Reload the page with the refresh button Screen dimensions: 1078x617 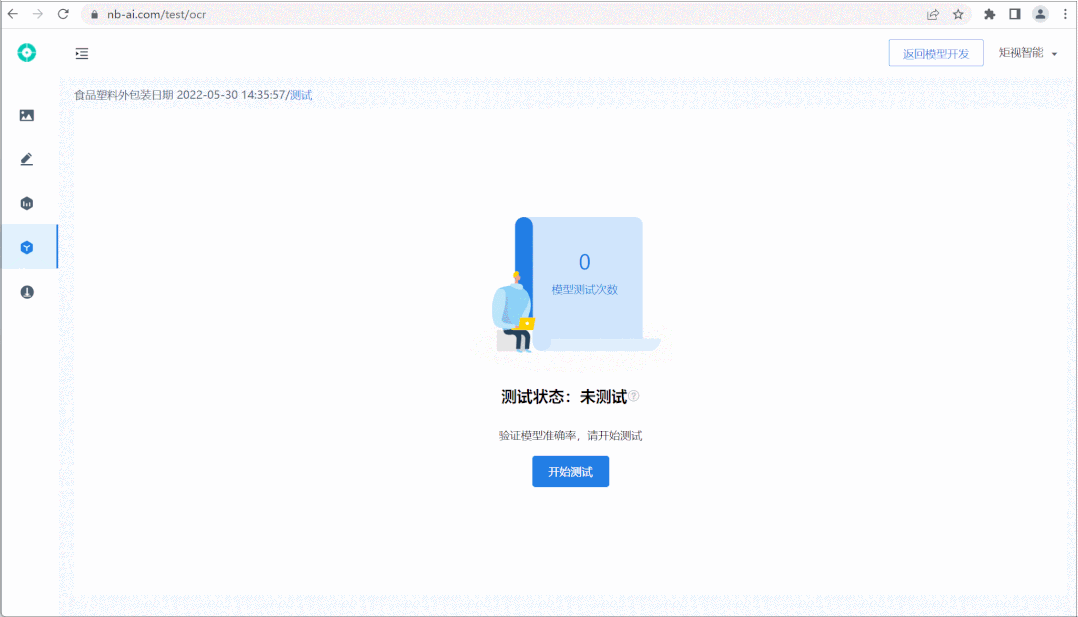pyautogui.click(x=63, y=14)
